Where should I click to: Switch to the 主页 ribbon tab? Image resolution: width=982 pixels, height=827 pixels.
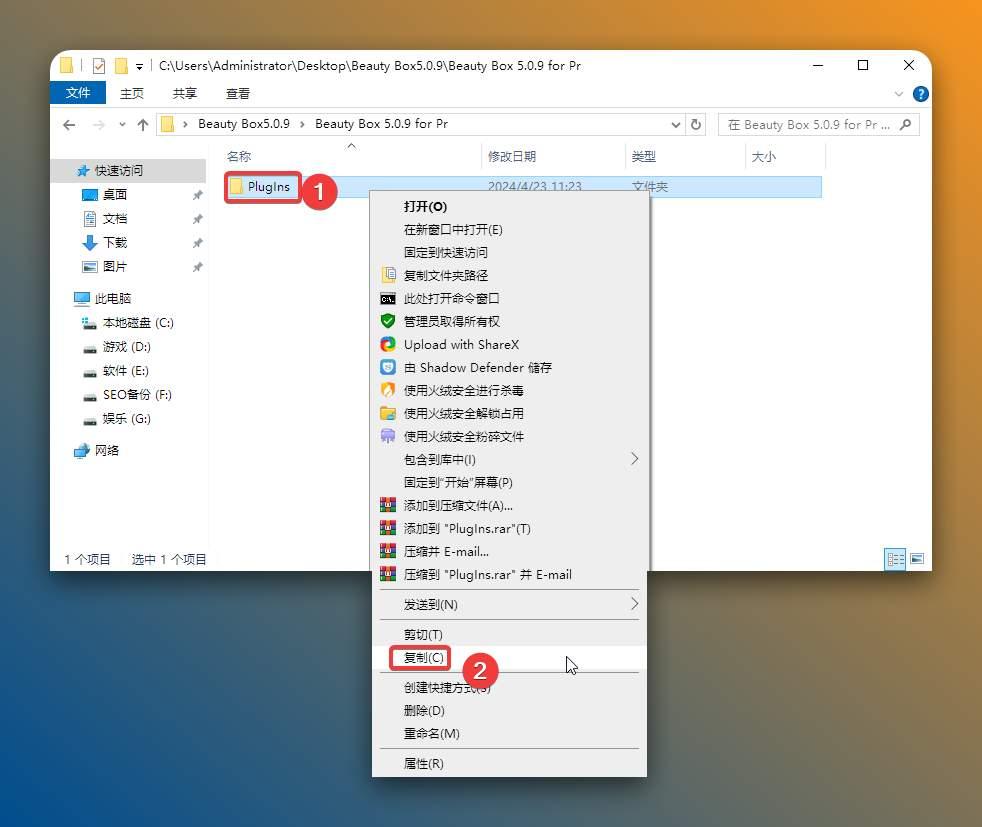click(x=132, y=93)
